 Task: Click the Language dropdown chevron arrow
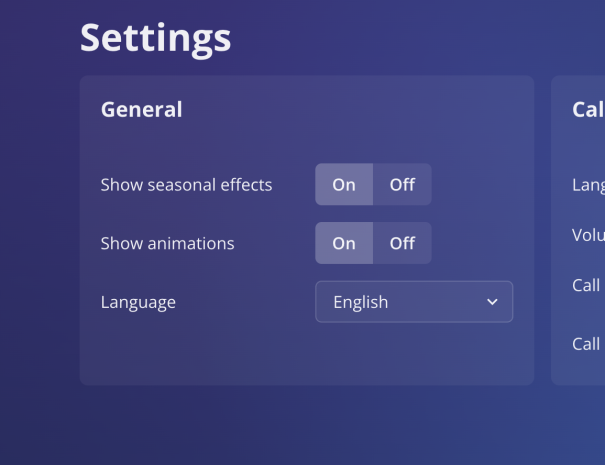tap(492, 302)
